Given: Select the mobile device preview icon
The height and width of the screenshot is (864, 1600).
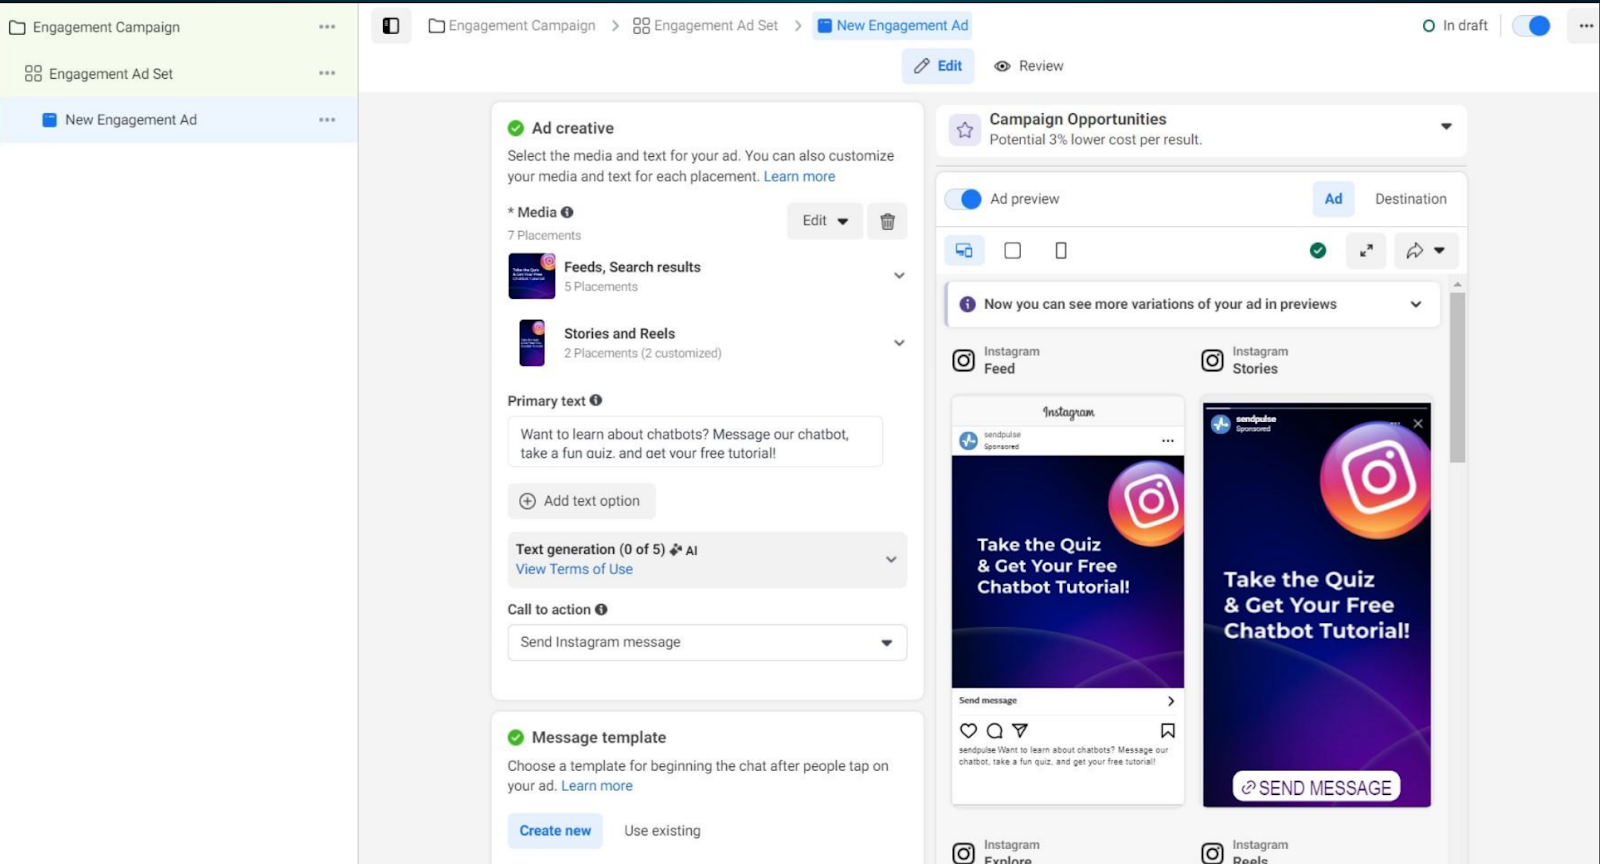Looking at the screenshot, I should 1061,251.
